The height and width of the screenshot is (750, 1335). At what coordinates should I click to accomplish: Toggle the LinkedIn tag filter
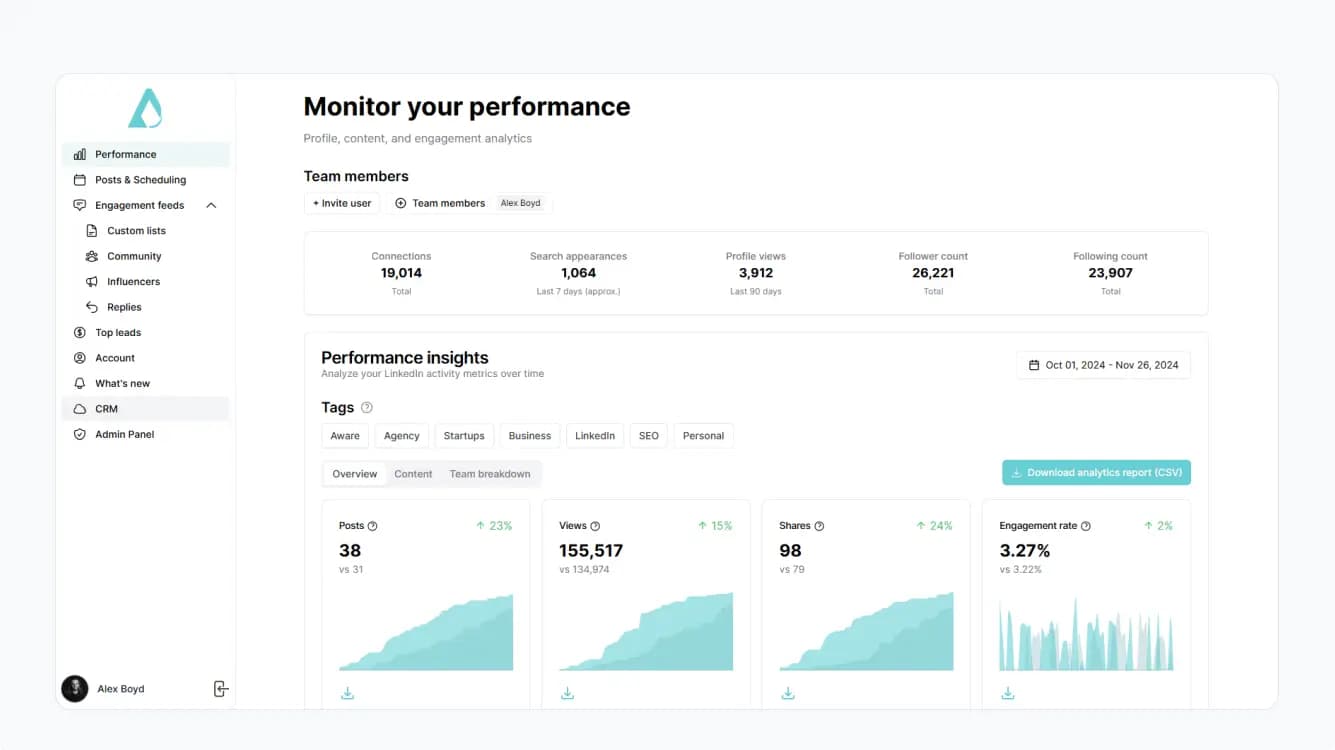click(x=595, y=436)
